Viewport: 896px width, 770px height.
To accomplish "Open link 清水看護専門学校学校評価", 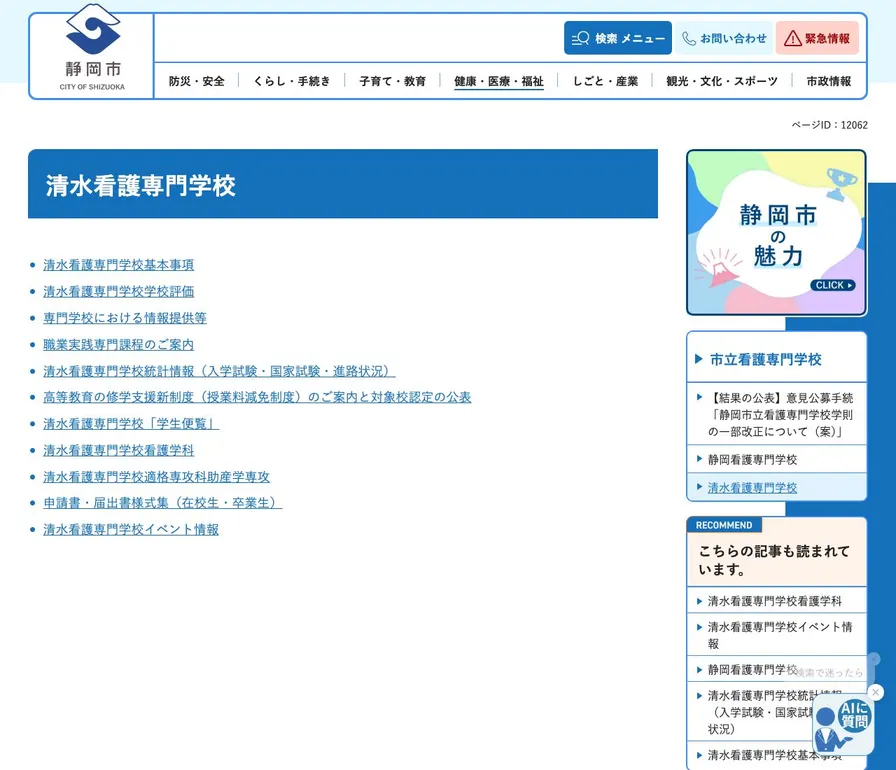I will (119, 291).
